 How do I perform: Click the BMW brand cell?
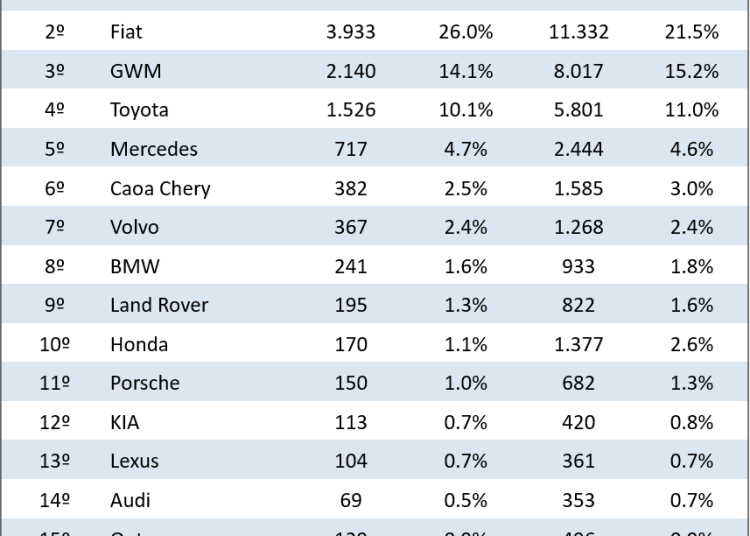[134, 266]
